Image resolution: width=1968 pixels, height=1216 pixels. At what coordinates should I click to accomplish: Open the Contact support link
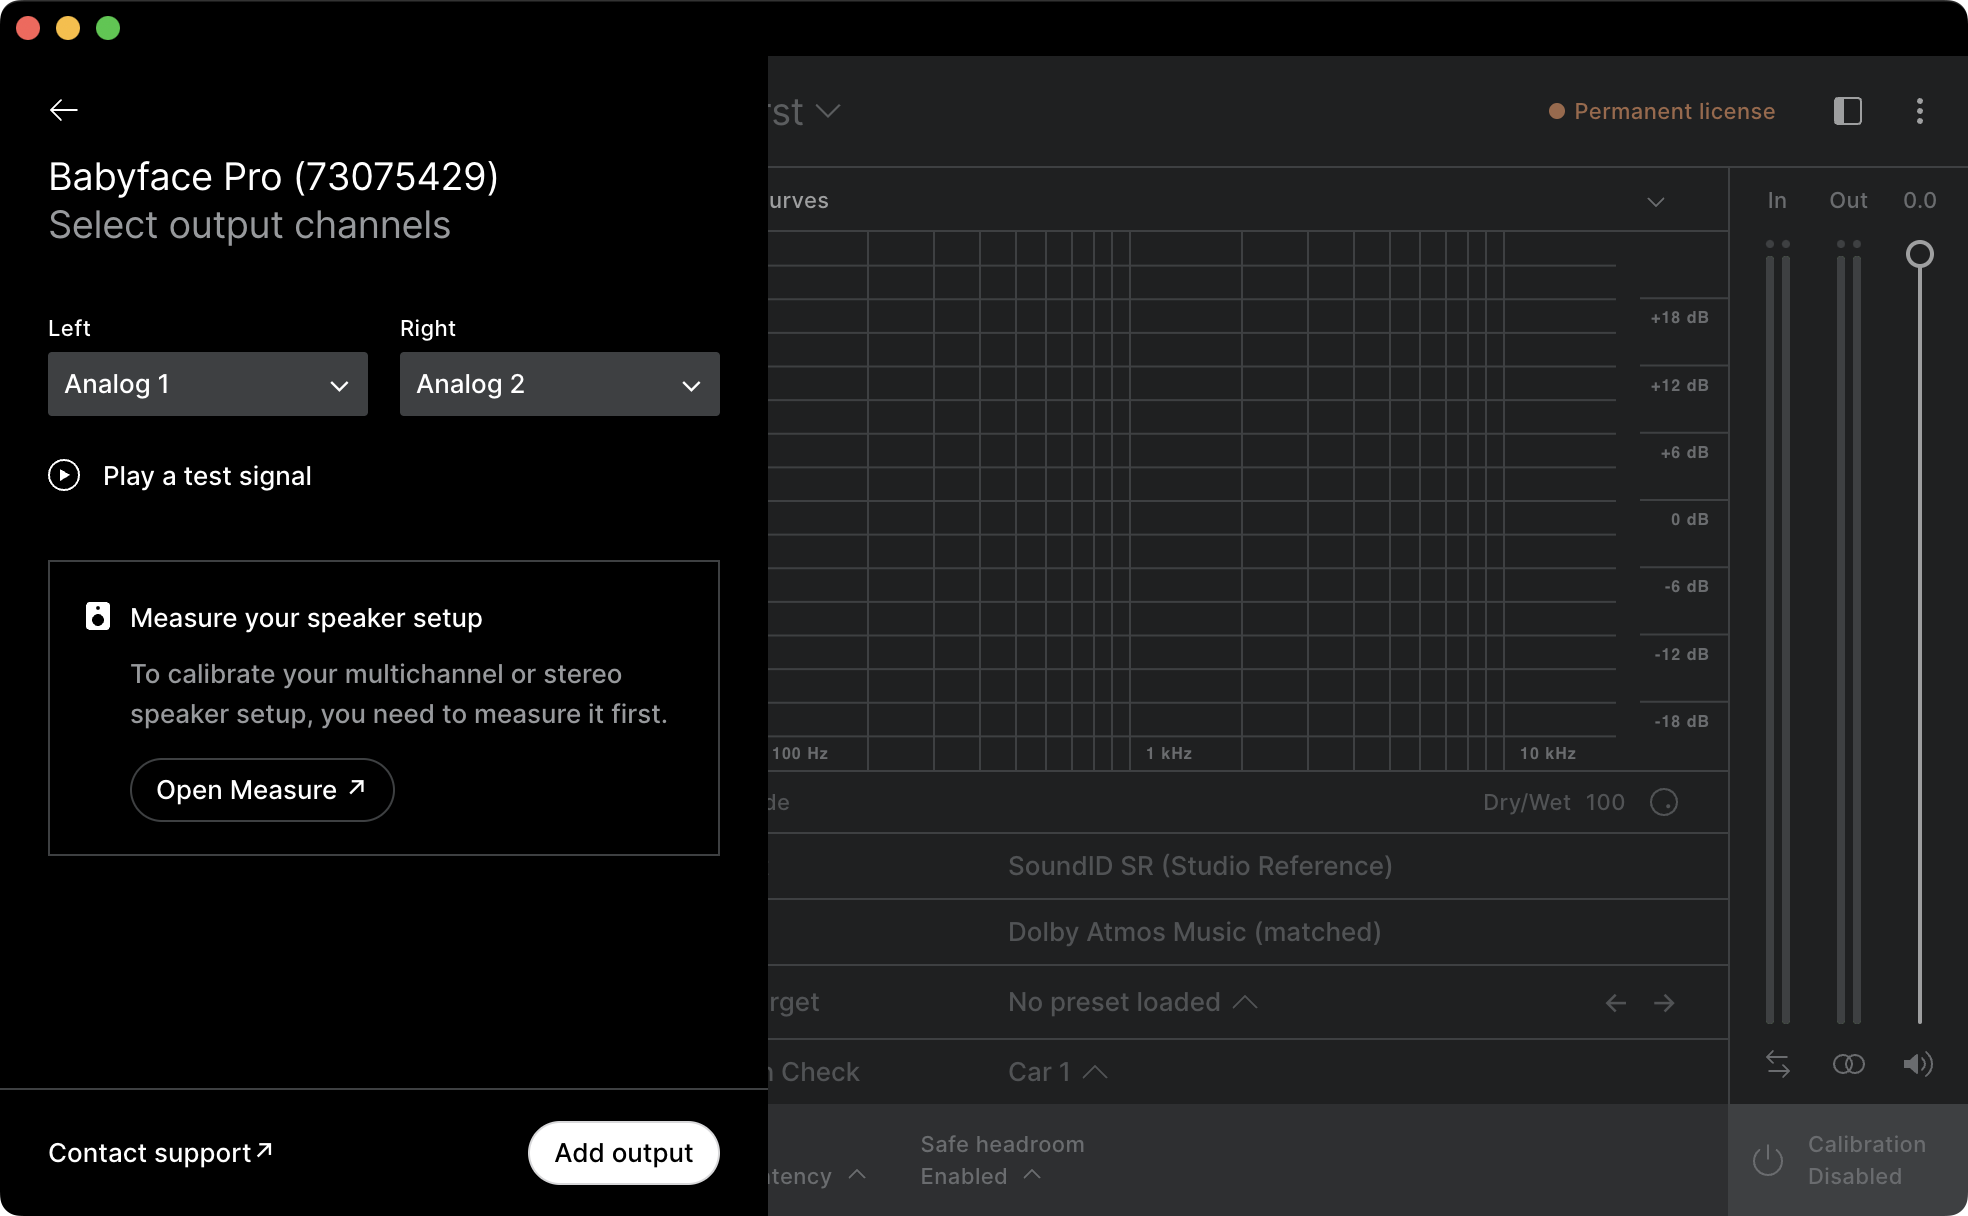(160, 1153)
